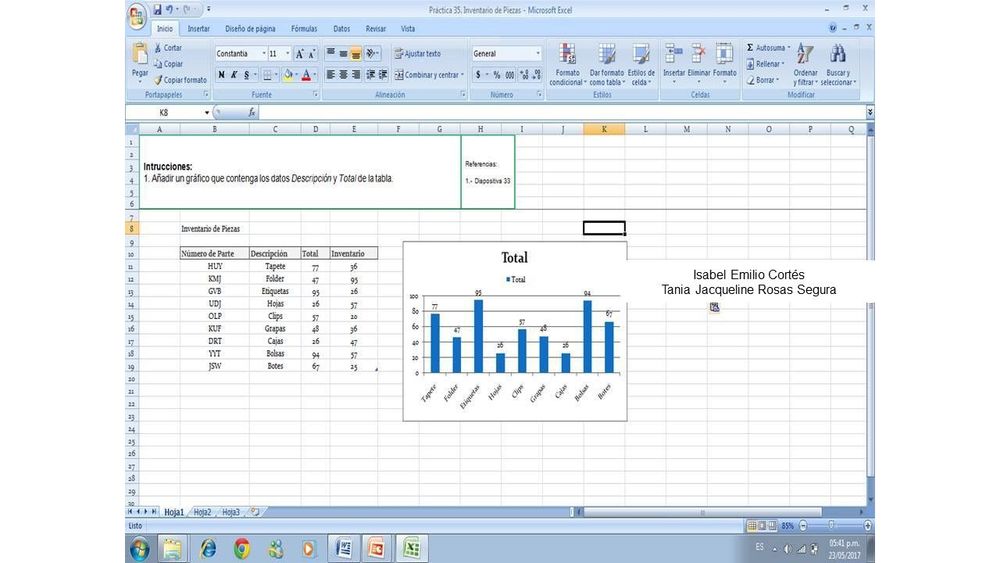This screenshot has height=563, width=1000.
Task: Click Insertar cells icon in Celdas group
Action: pyautogui.click(x=674, y=58)
